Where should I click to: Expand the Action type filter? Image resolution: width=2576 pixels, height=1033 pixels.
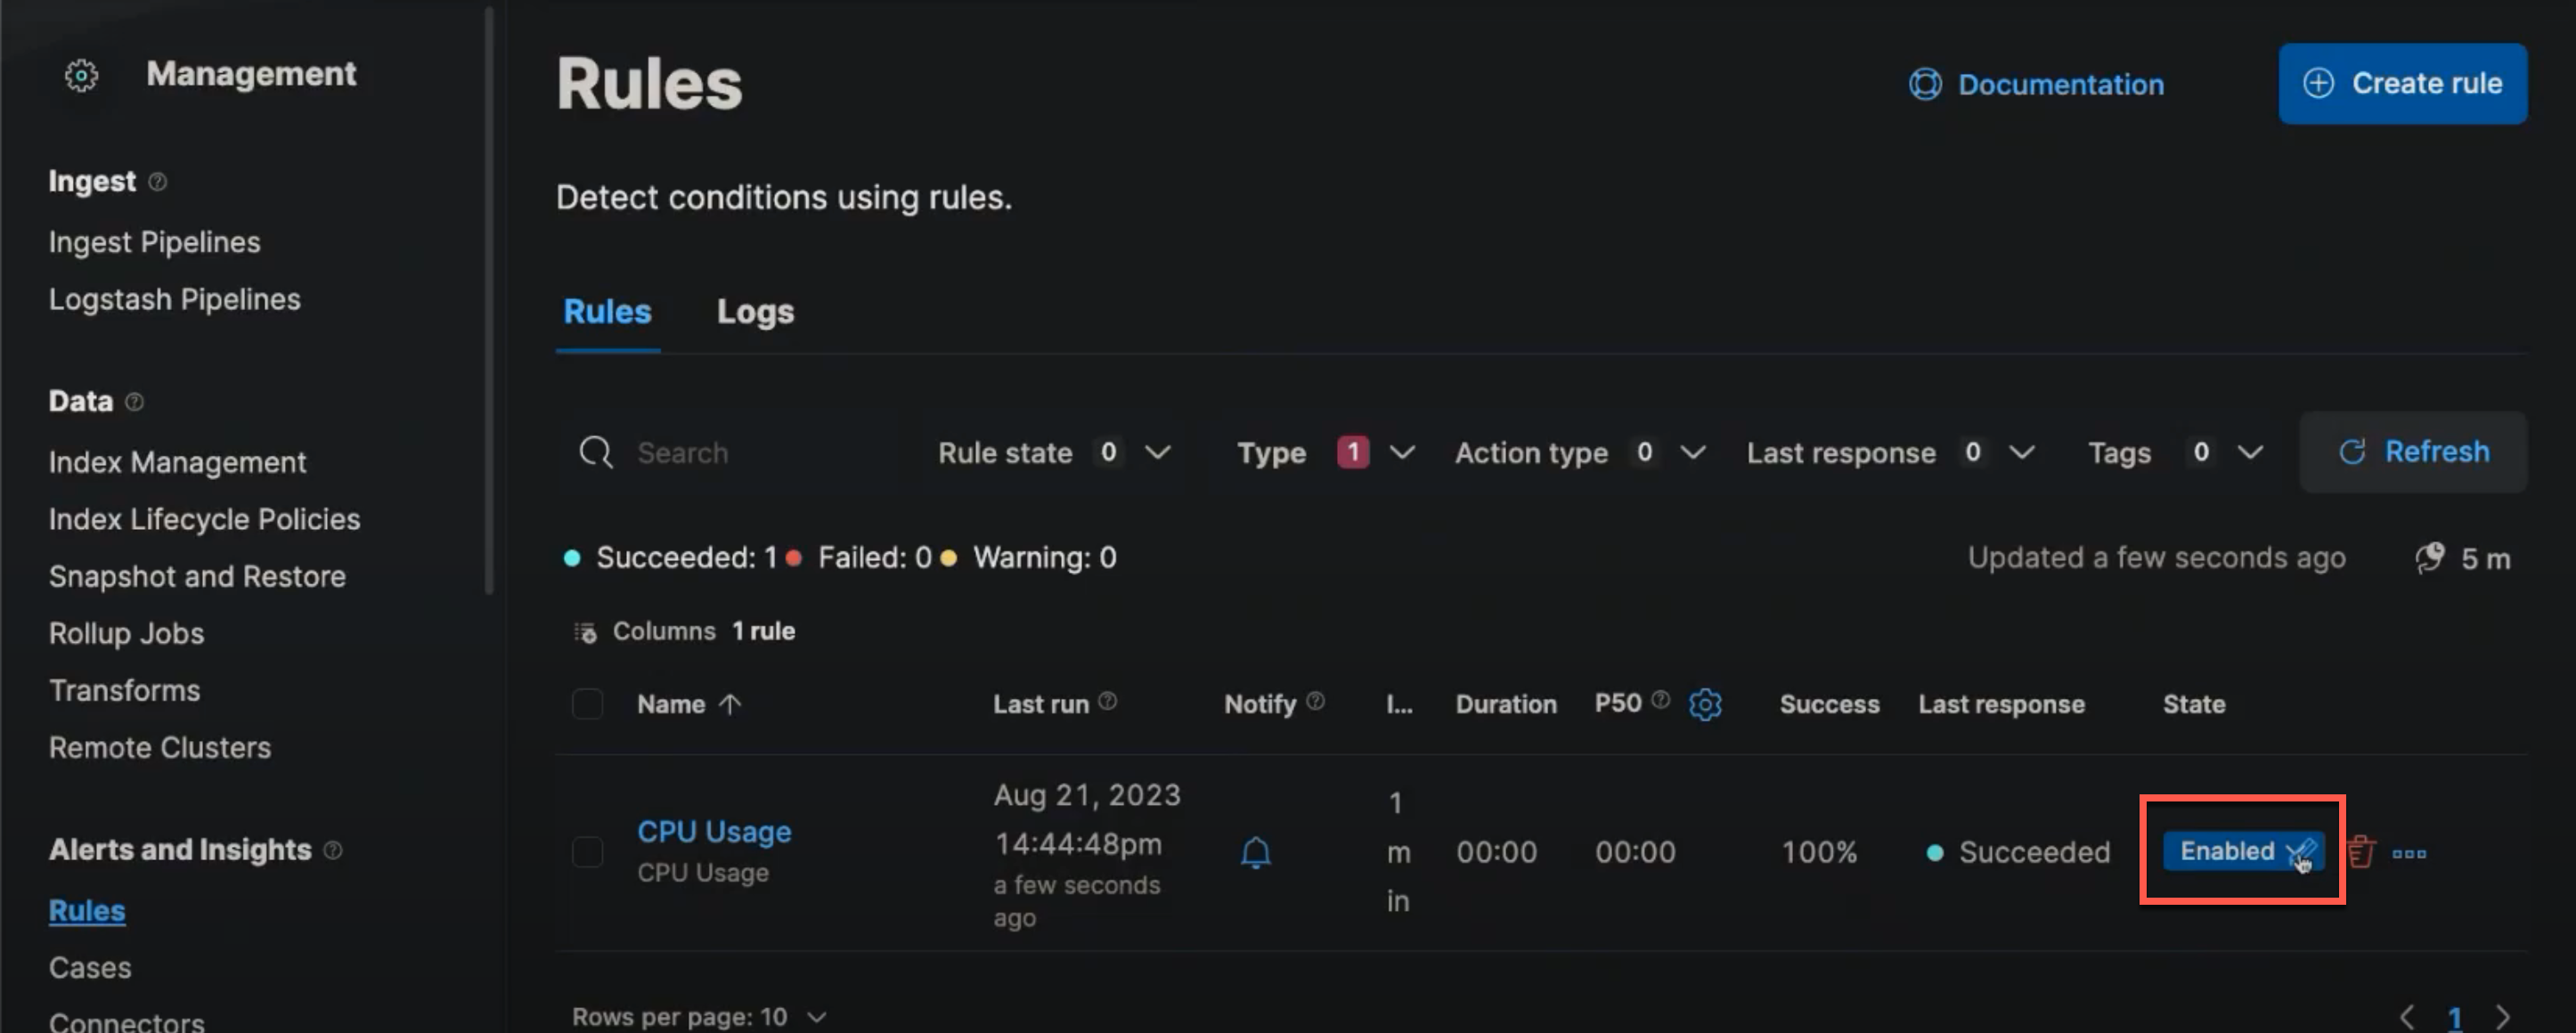tap(1578, 452)
